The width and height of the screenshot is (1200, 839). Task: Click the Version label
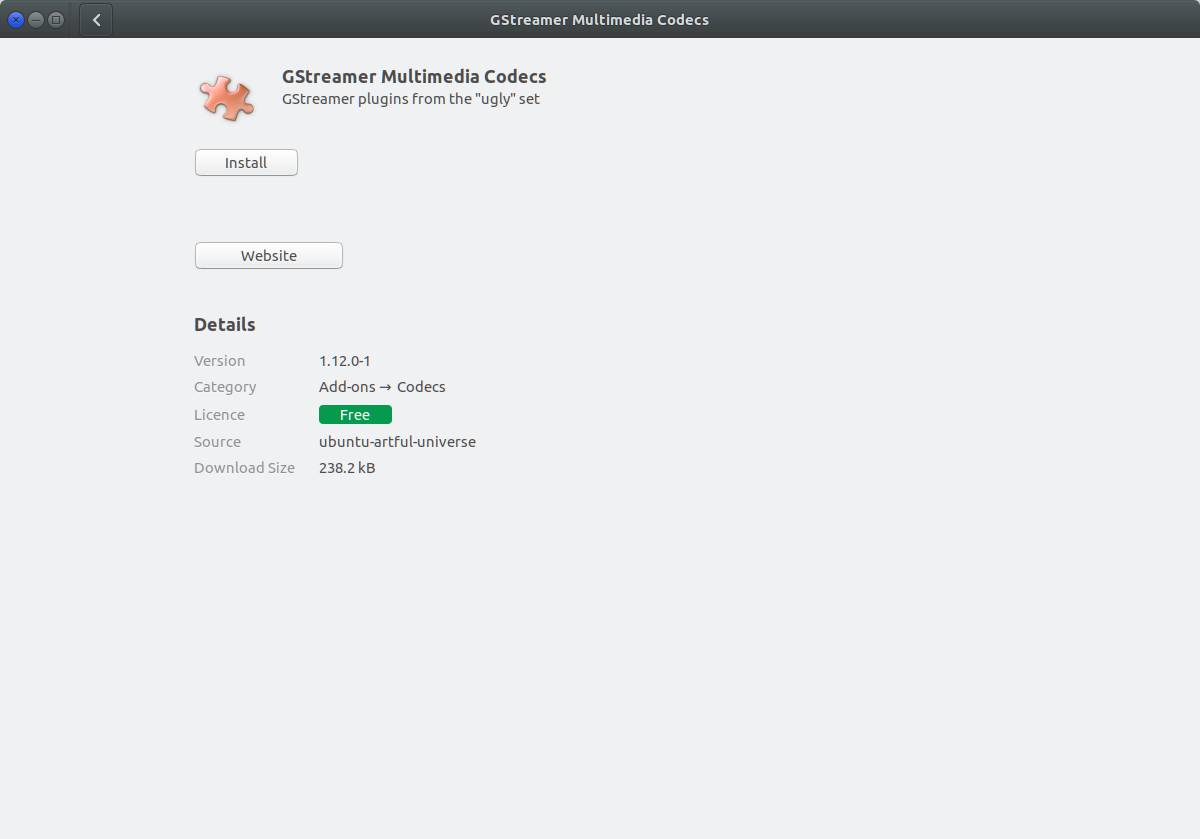tap(220, 361)
